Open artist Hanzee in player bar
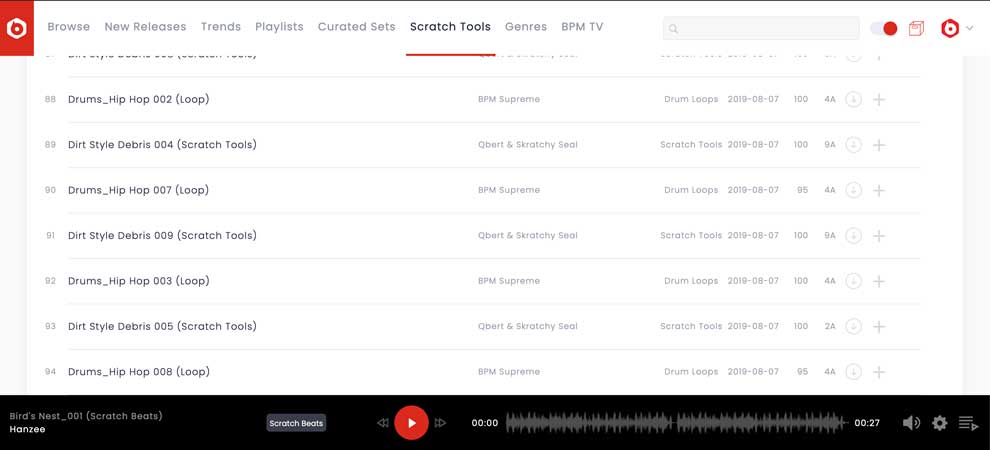The width and height of the screenshot is (990, 450). pyautogui.click(x=27, y=429)
